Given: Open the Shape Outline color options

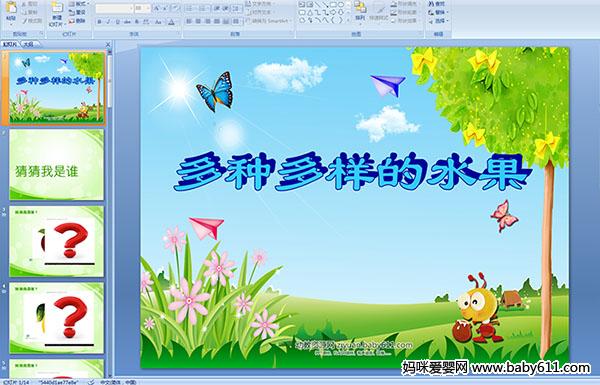Looking at the screenshot, I should [406, 12].
